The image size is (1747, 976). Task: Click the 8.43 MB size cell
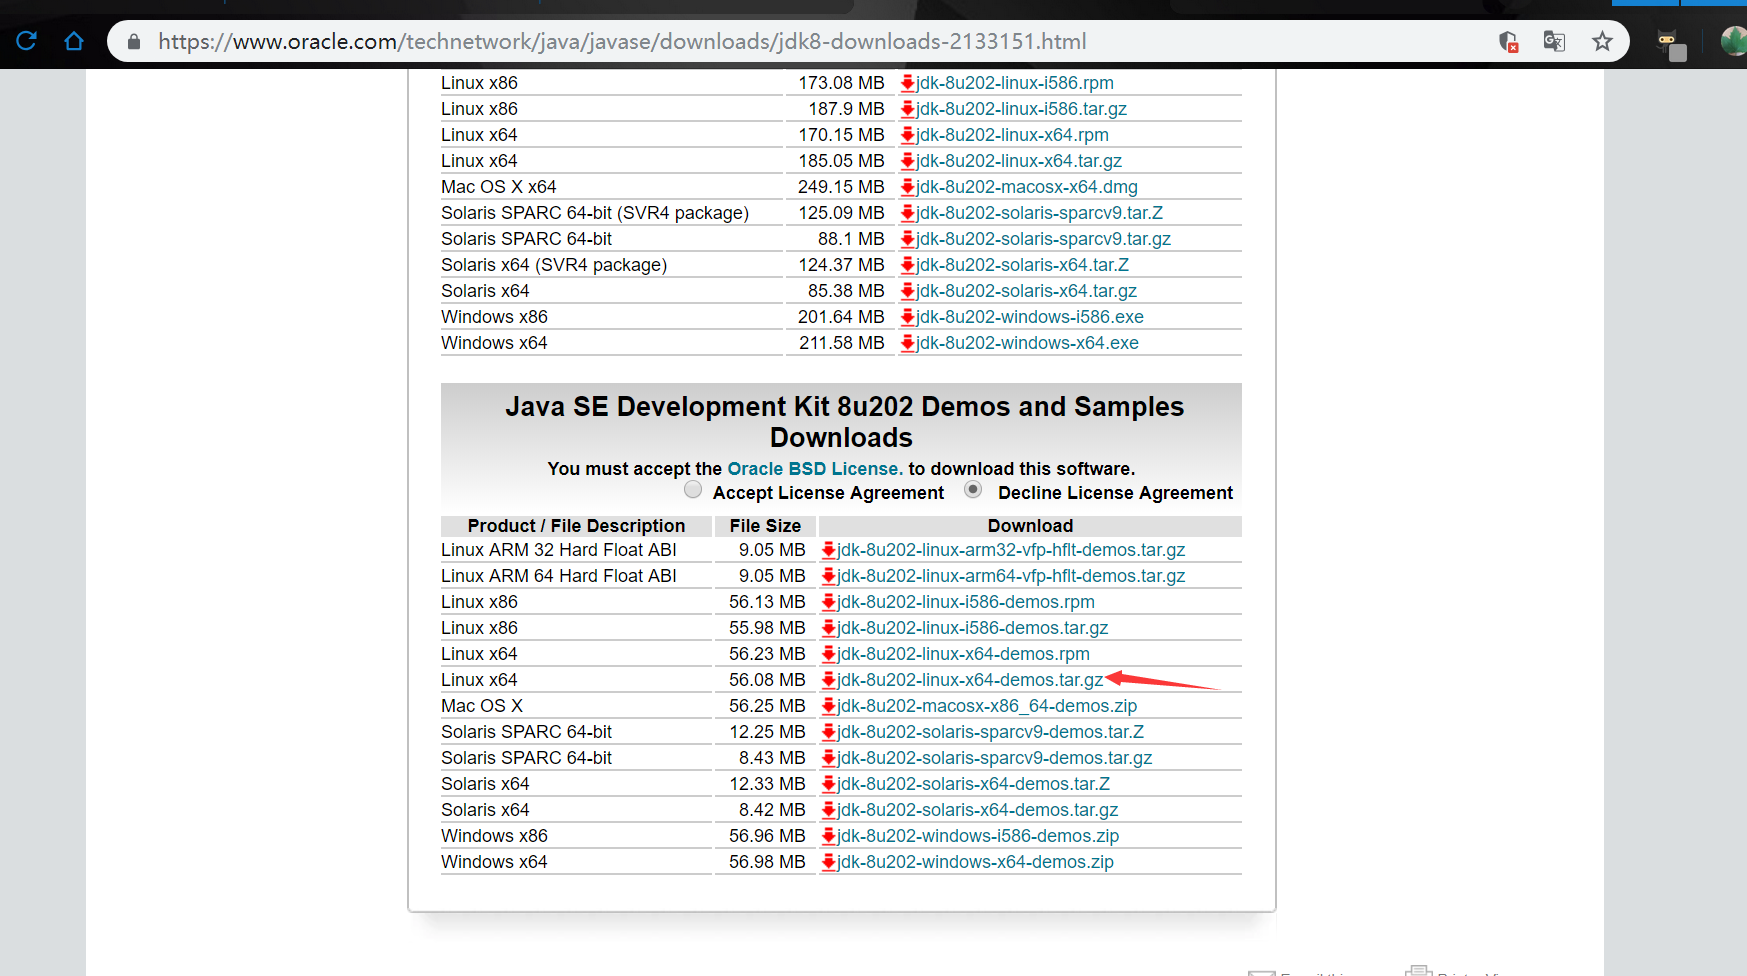(x=772, y=758)
